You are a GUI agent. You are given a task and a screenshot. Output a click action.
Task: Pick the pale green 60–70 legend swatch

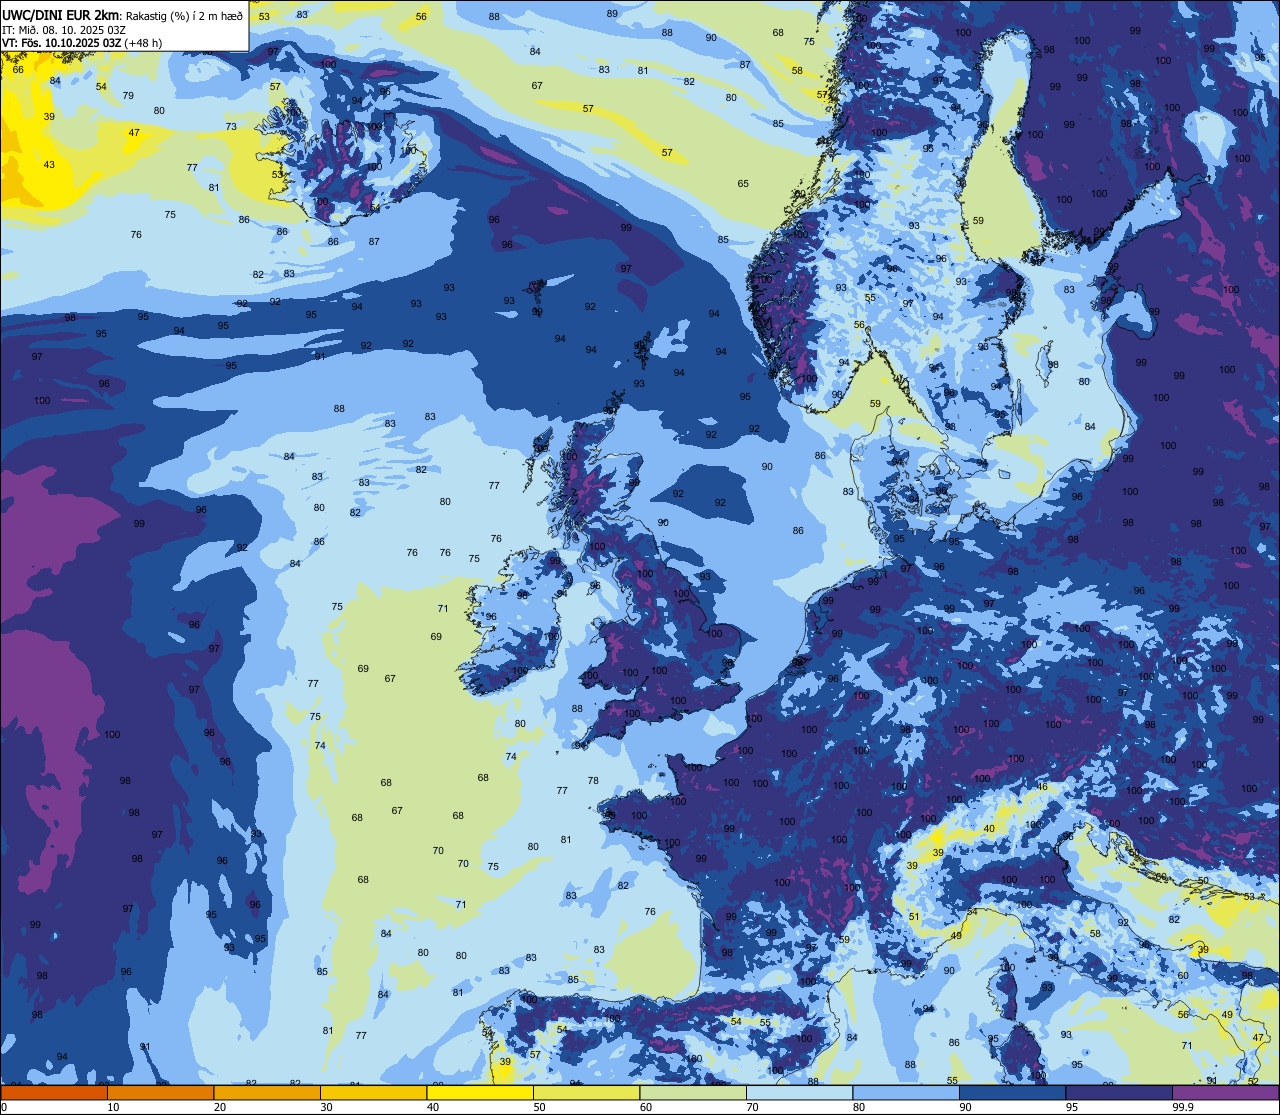(693, 1092)
